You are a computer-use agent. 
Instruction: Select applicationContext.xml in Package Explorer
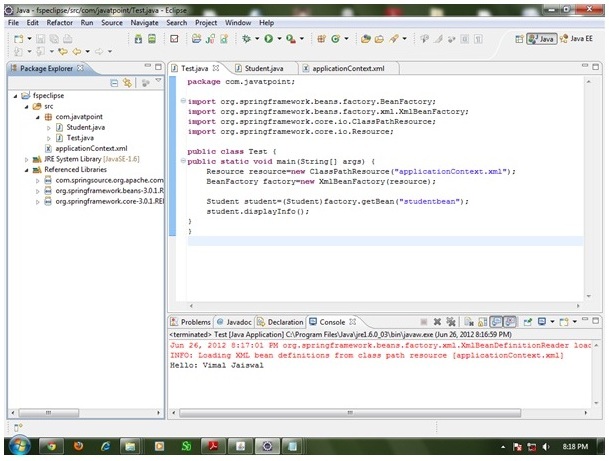click(87, 149)
